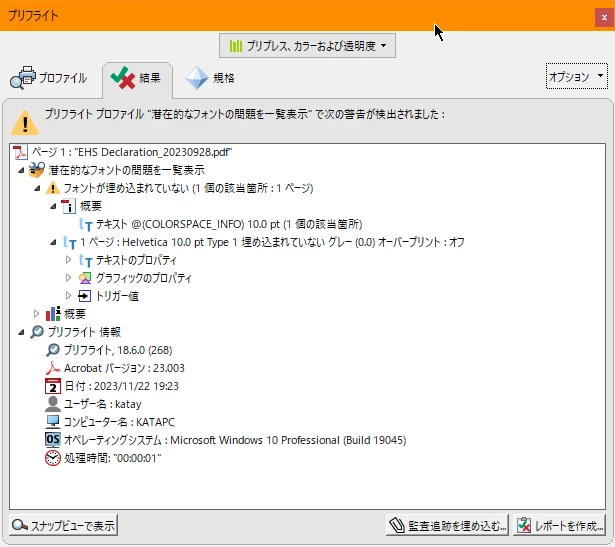Click the printer magnifier icon on プロファイル tab
Image resolution: width=615 pixels, height=547 pixels.
[x=22, y=78]
